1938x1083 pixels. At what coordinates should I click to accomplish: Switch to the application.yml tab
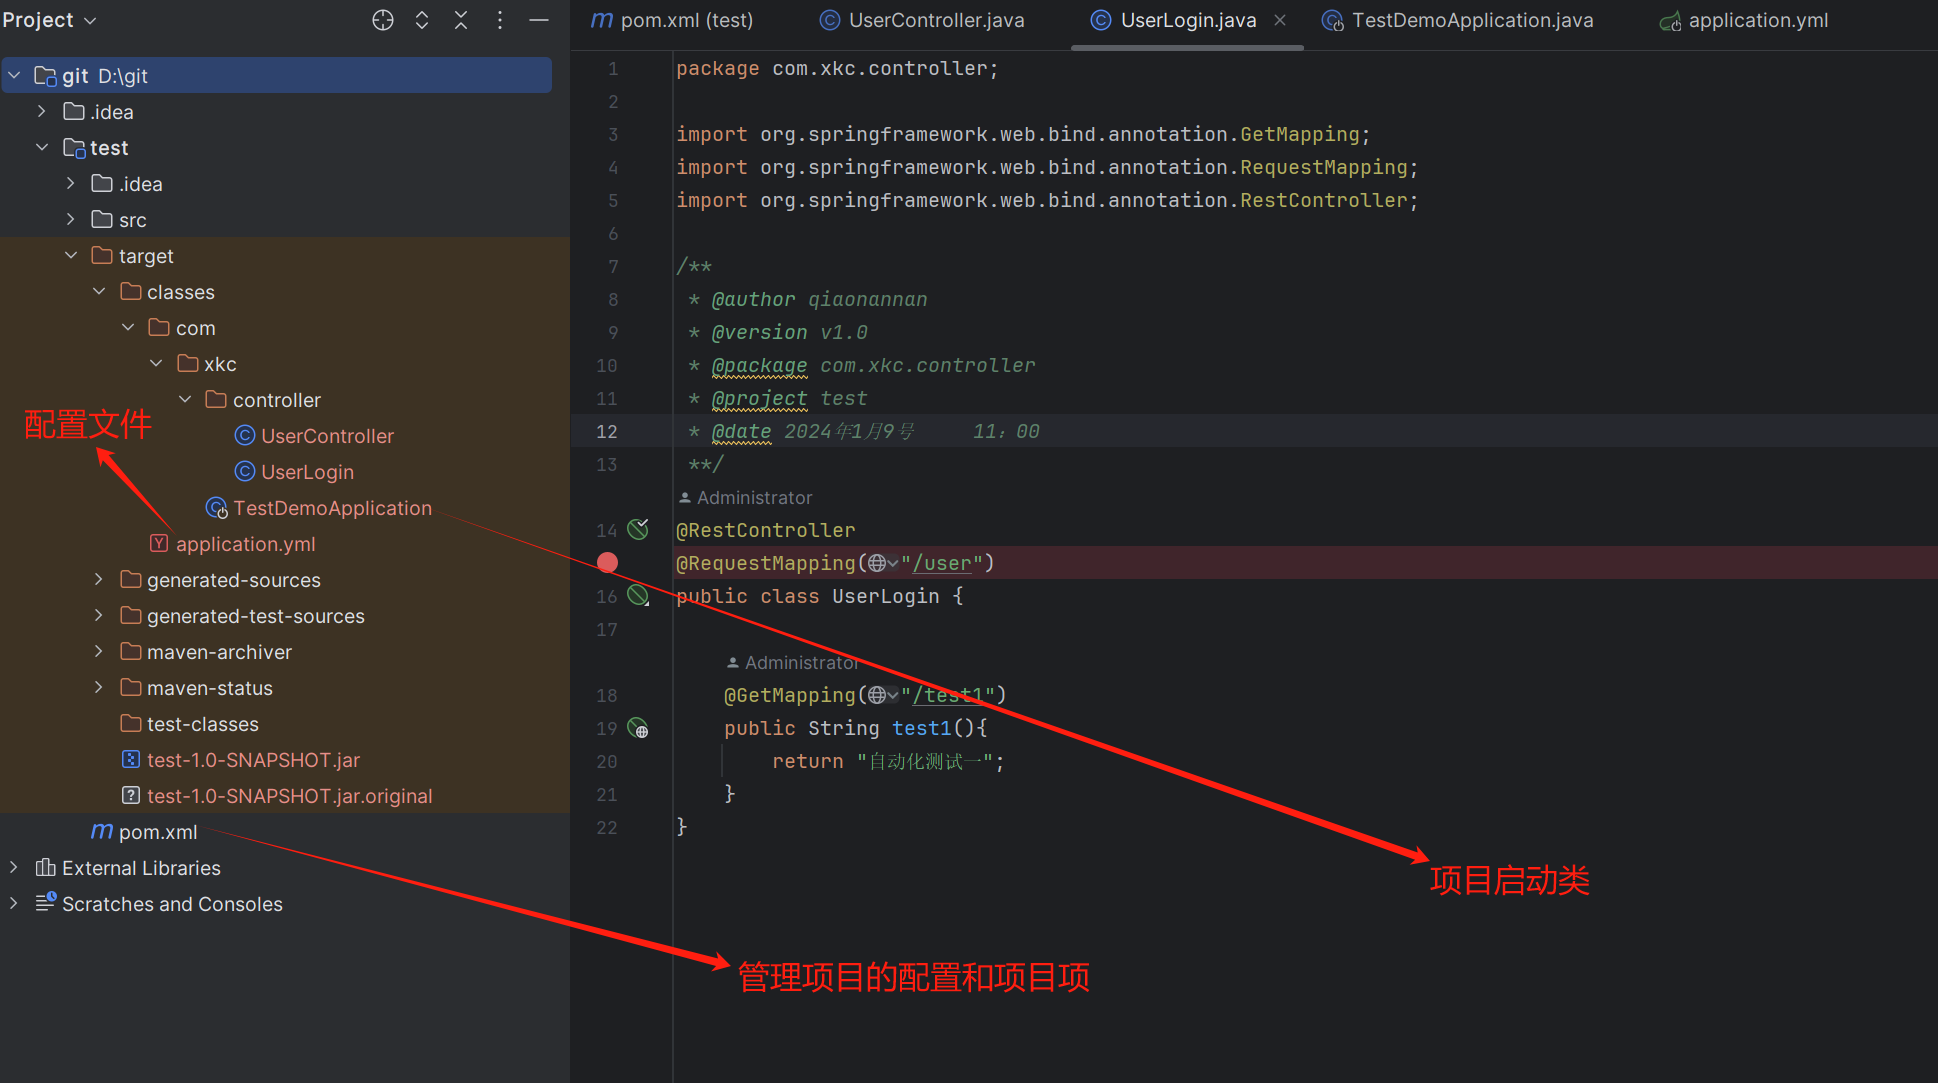pos(1757,20)
